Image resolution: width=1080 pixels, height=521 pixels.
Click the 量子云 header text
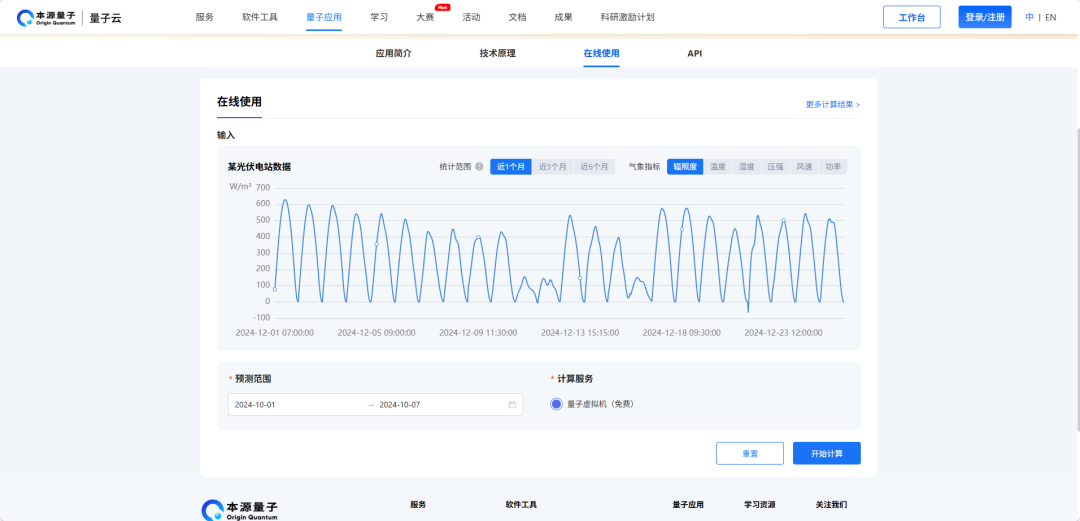point(105,18)
